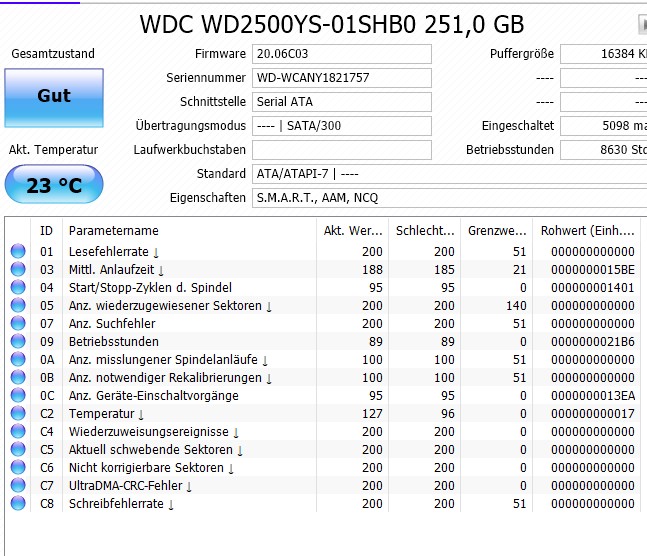
Task: Click the status icon of Lesefehlerrate row
Action: click(18, 251)
